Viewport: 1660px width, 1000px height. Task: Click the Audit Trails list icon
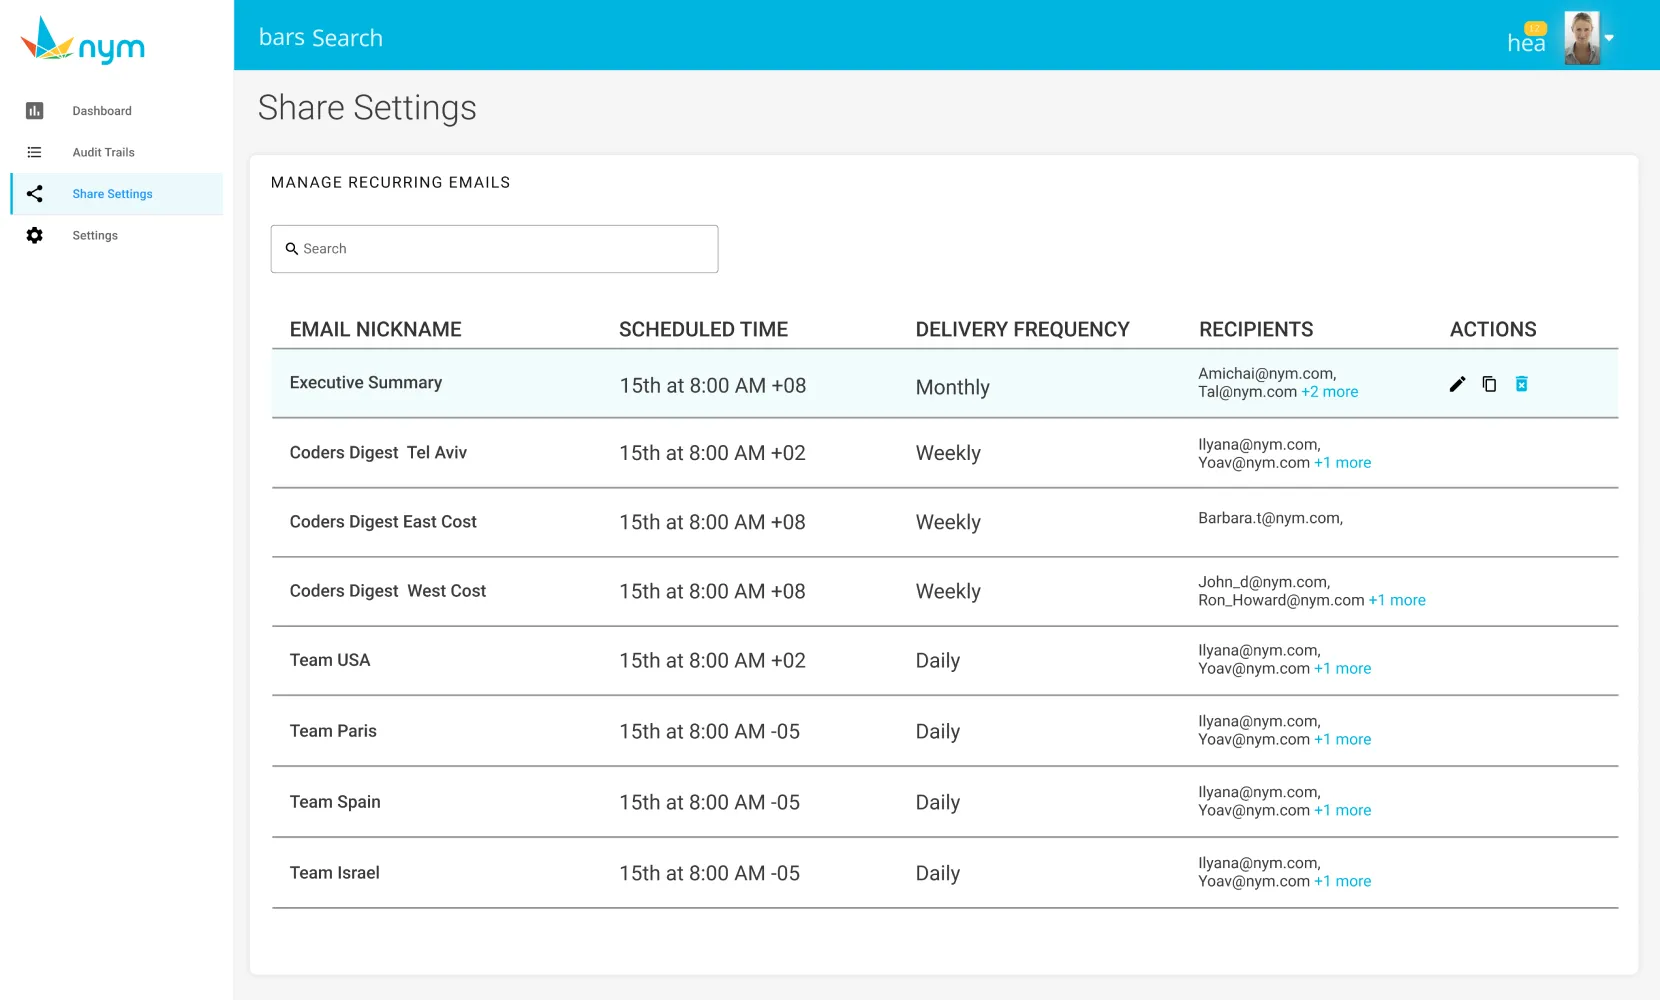(x=34, y=152)
